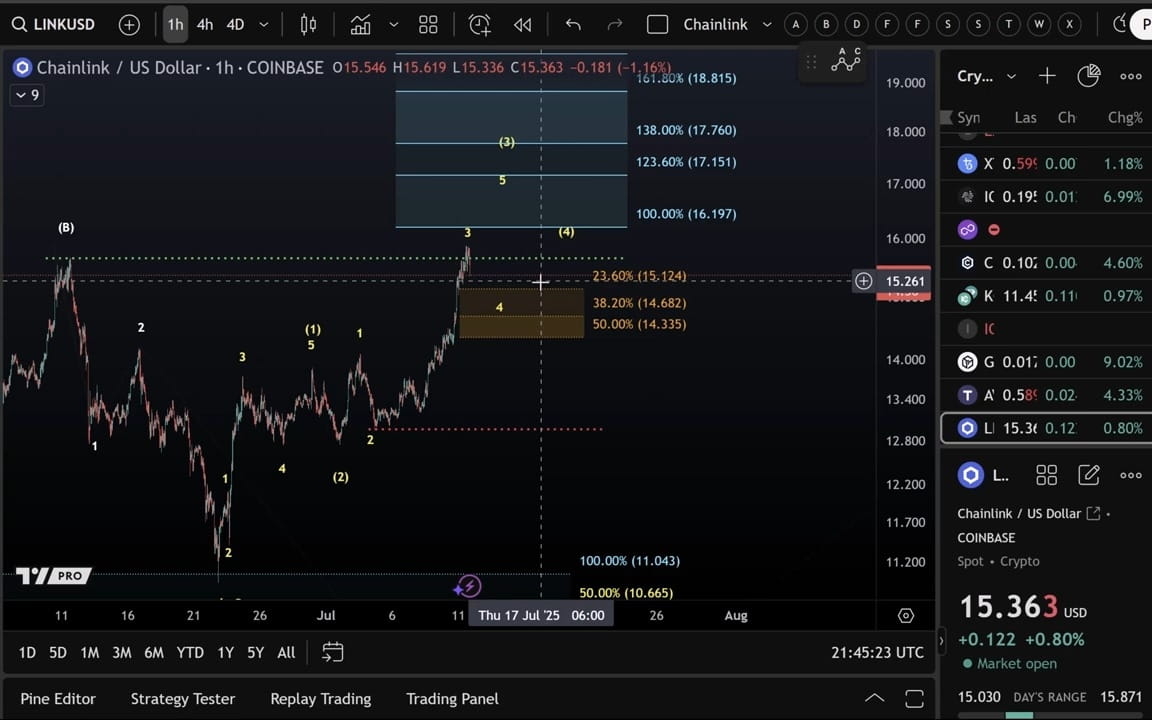Select the 4D timeframe
Screen dimensions: 1152x720
(x=235, y=24)
